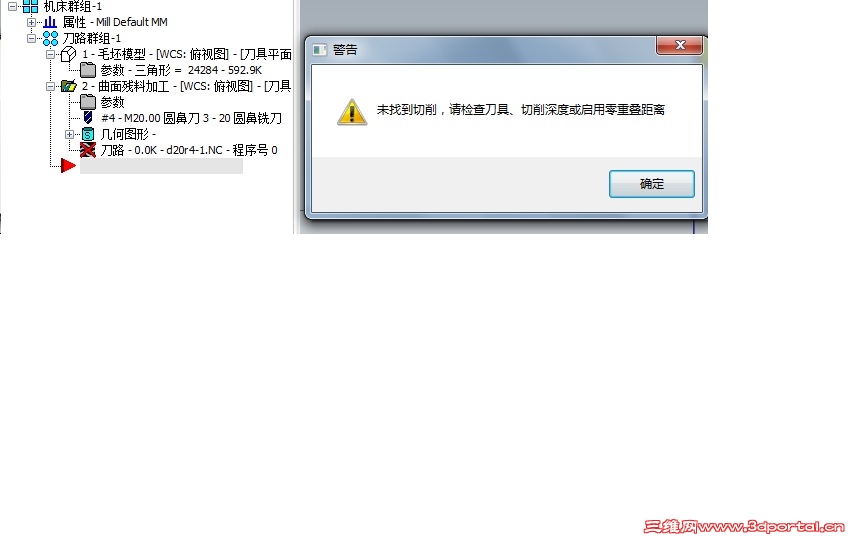Open the 曲面残料加工 operation folder icon

(x=68, y=86)
